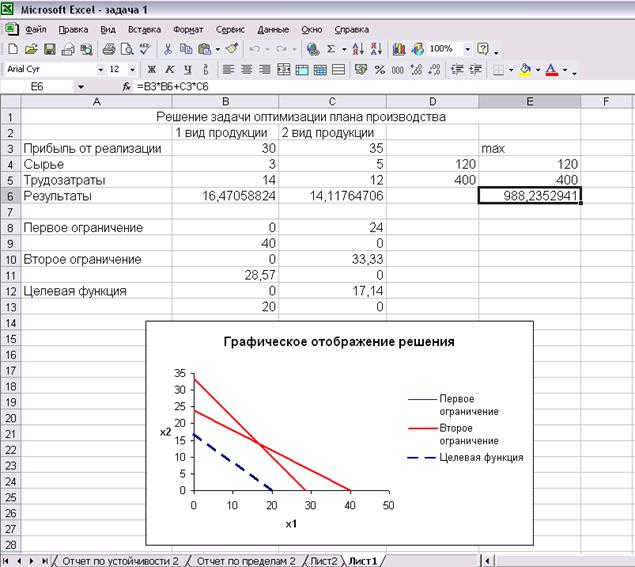Screen dimensions: 635x567
Task: Select cell E6 containing 988,2352941
Action: click(529, 197)
